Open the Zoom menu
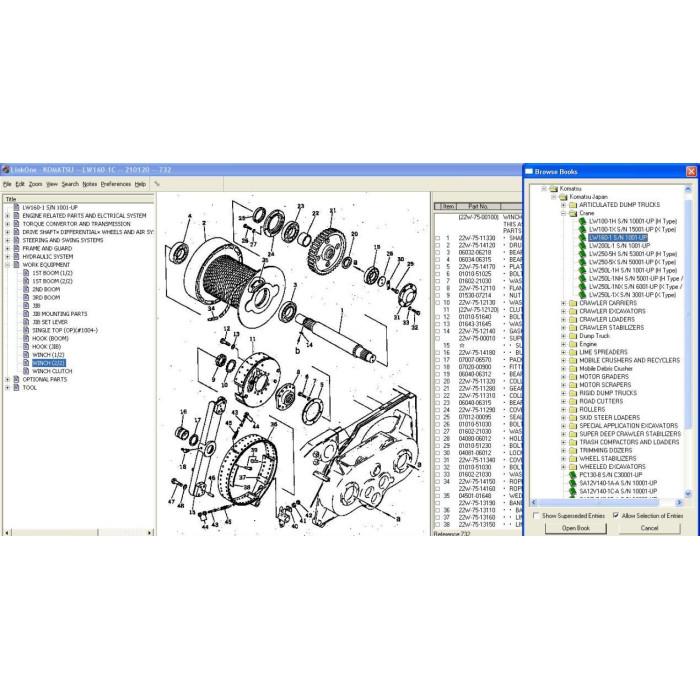 click(x=35, y=184)
